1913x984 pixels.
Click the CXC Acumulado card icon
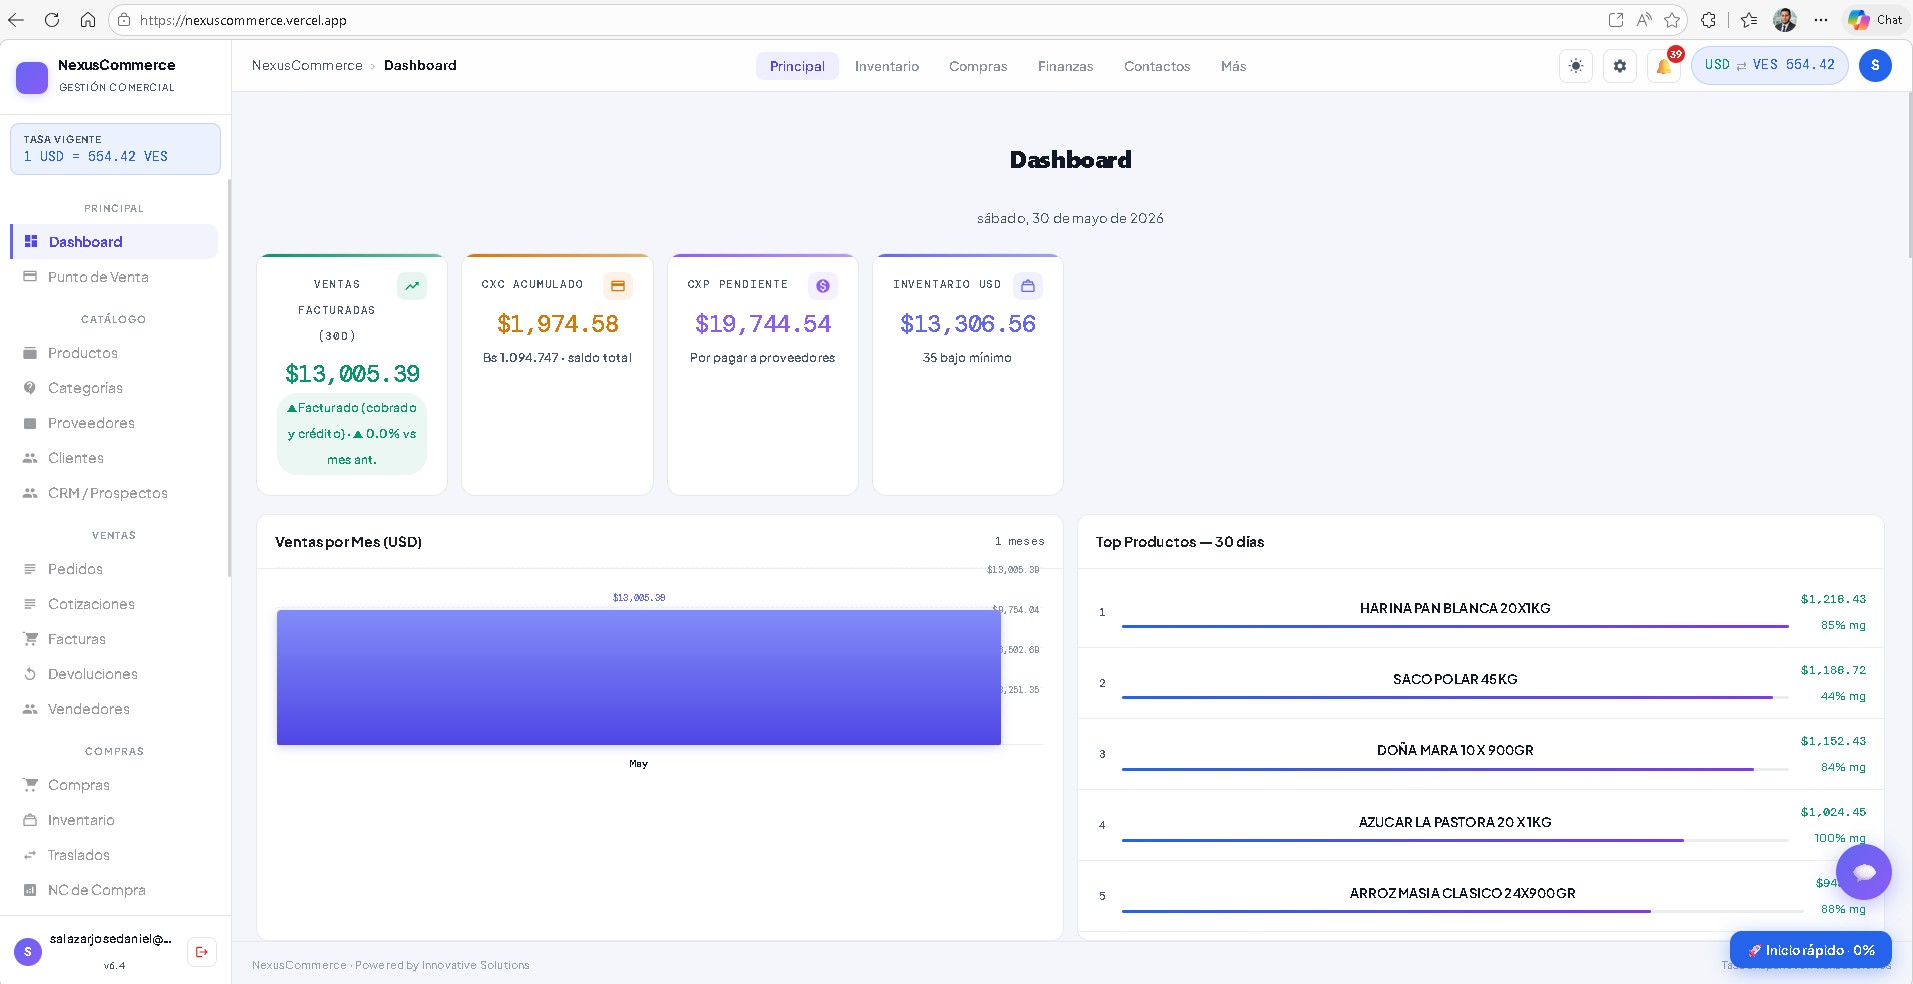coord(618,286)
